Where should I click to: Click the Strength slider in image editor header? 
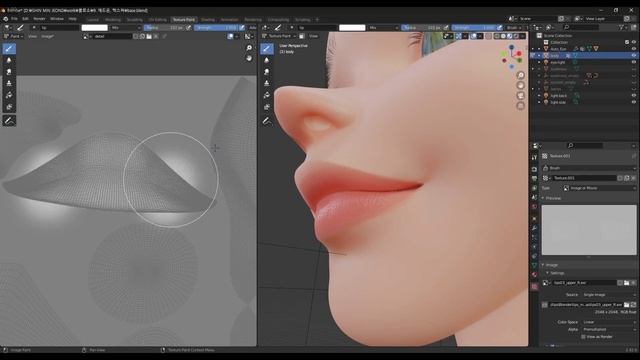tap(216, 27)
